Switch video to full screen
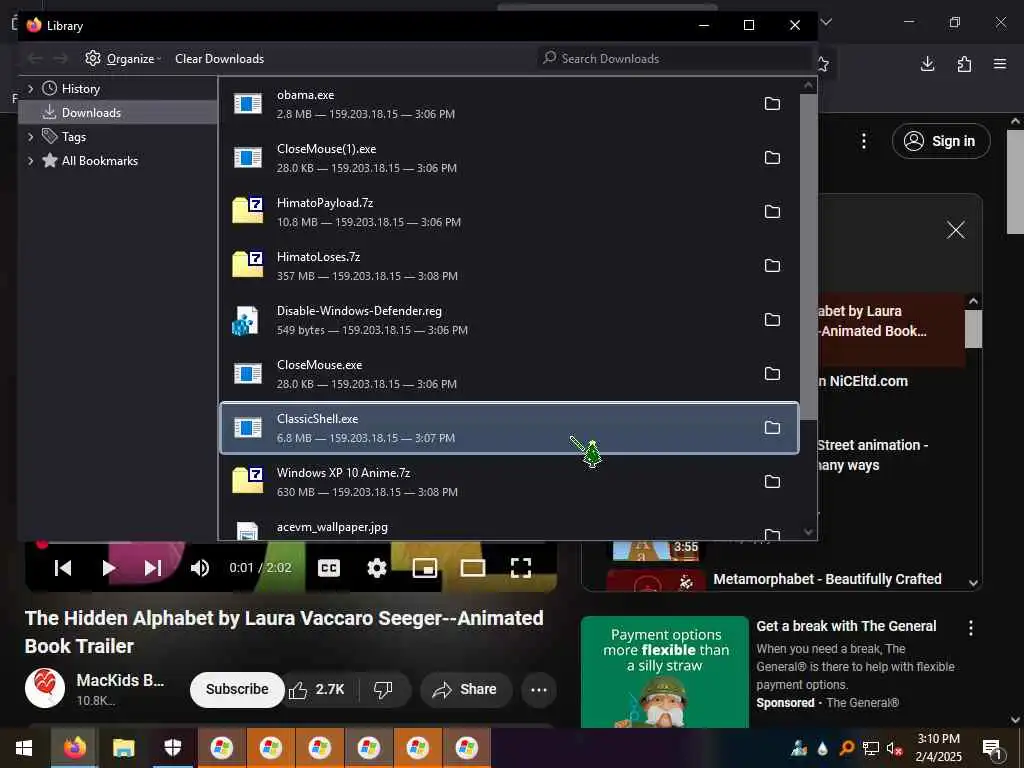Image resolution: width=1024 pixels, height=768 pixels. click(520, 568)
